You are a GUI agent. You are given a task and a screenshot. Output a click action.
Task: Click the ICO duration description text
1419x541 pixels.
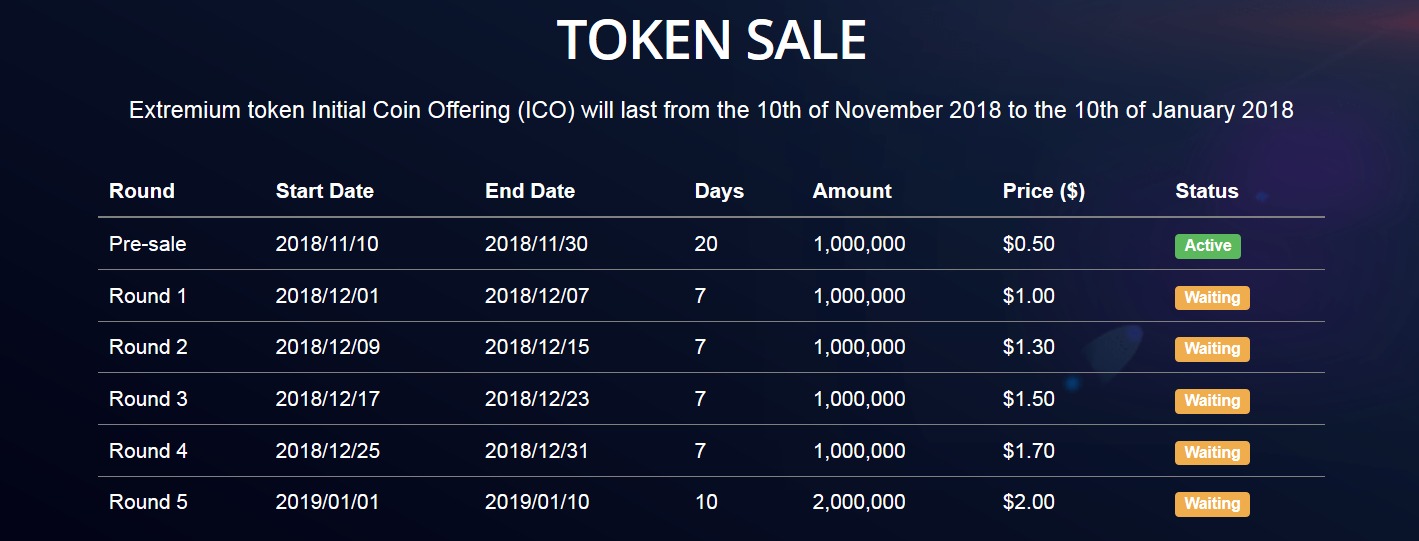[711, 110]
